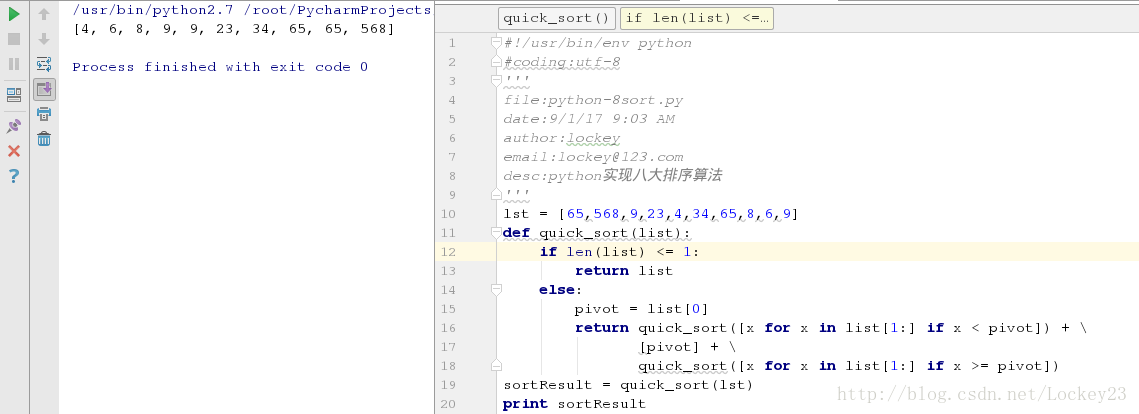Image resolution: width=1139 pixels, height=414 pixels.
Task: Click the Down the stack trace arrow
Action: 44,39
